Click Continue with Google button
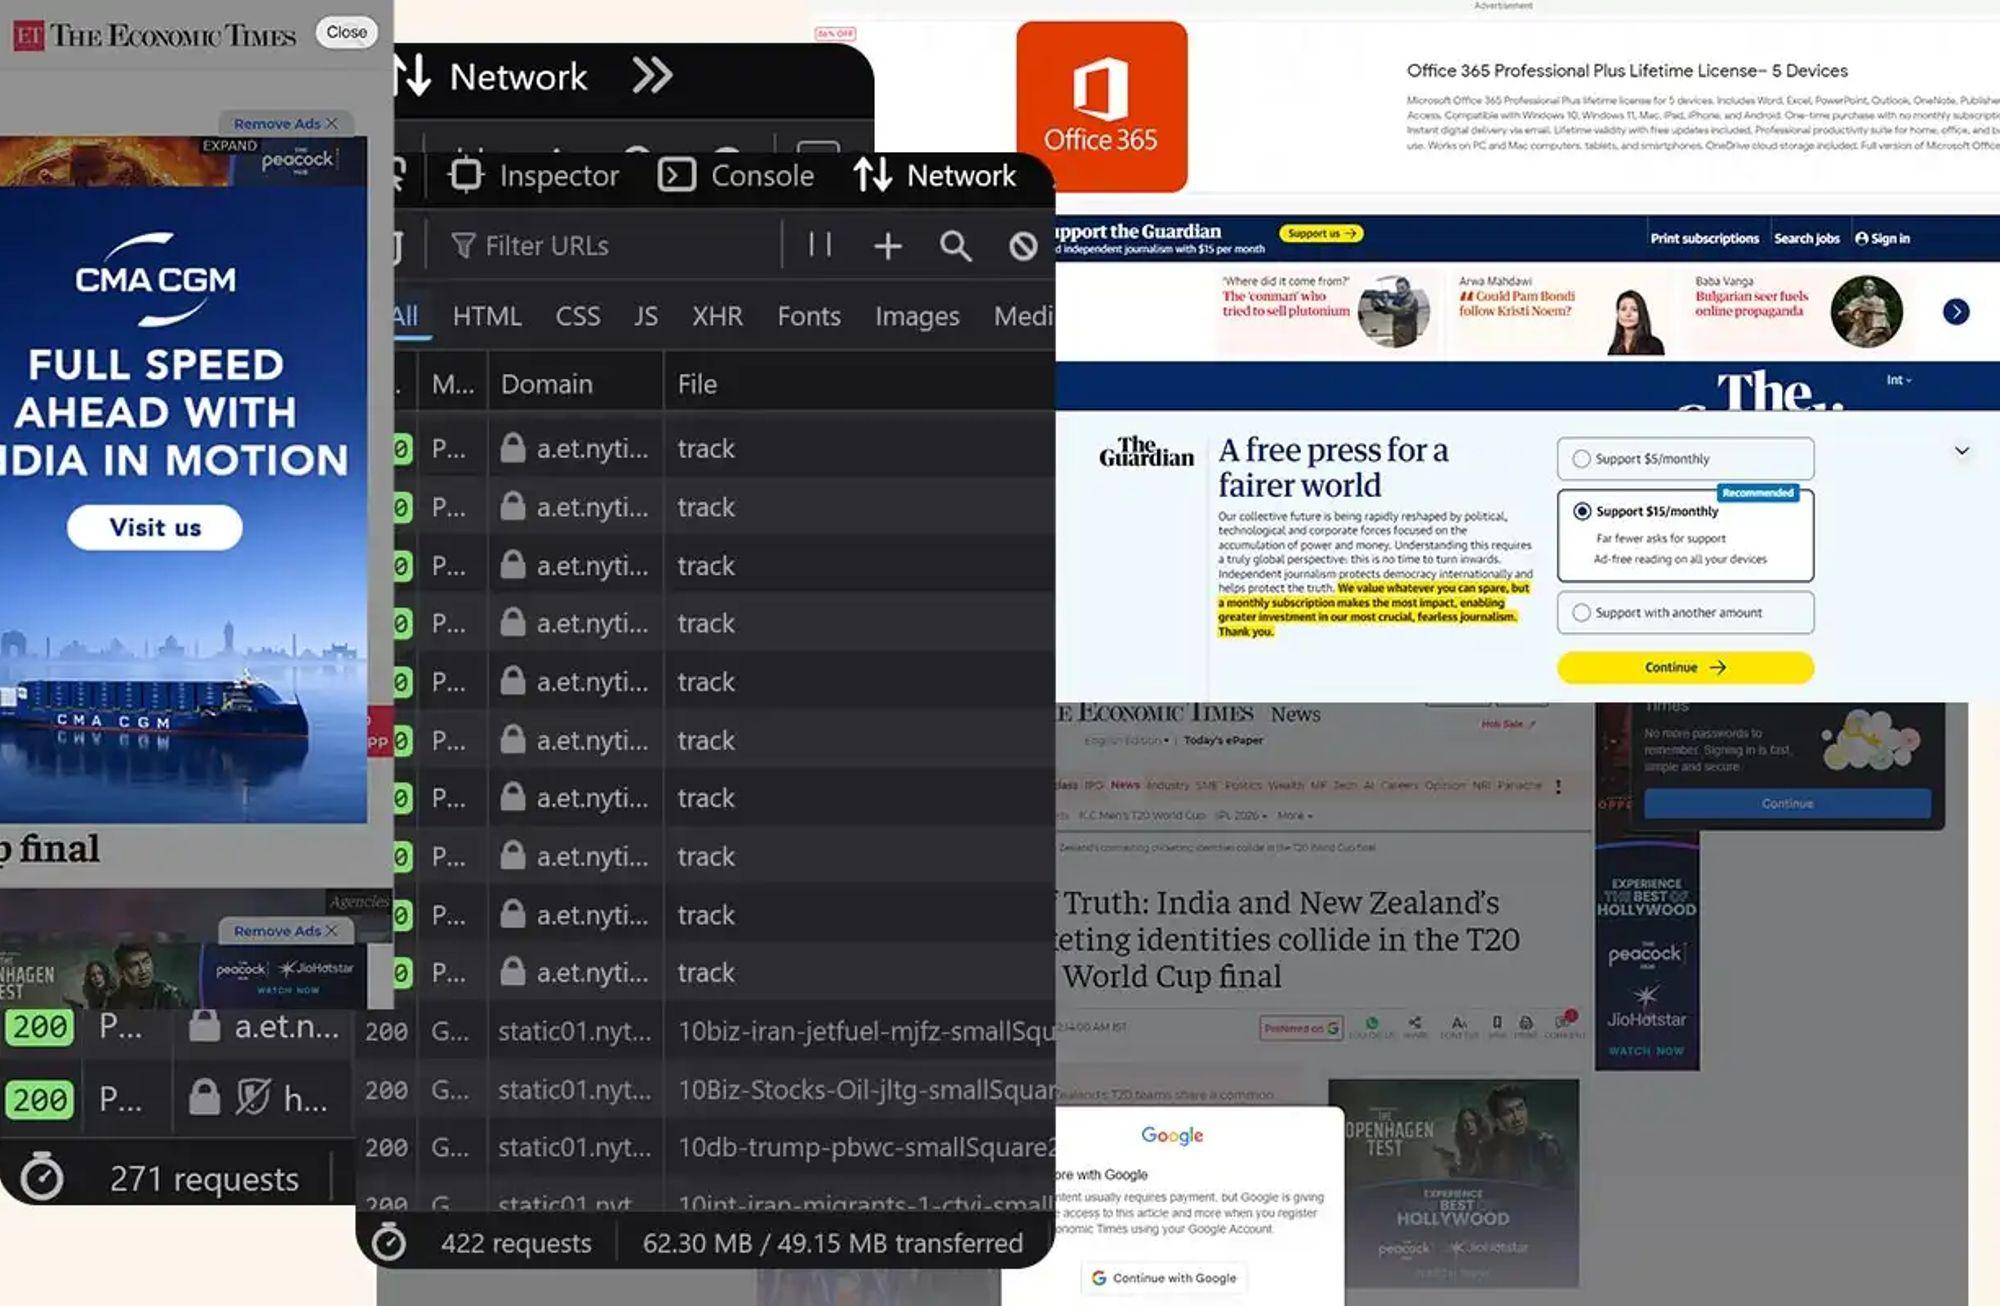This screenshot has width=2000, height=1306. pos(1164,1278)
